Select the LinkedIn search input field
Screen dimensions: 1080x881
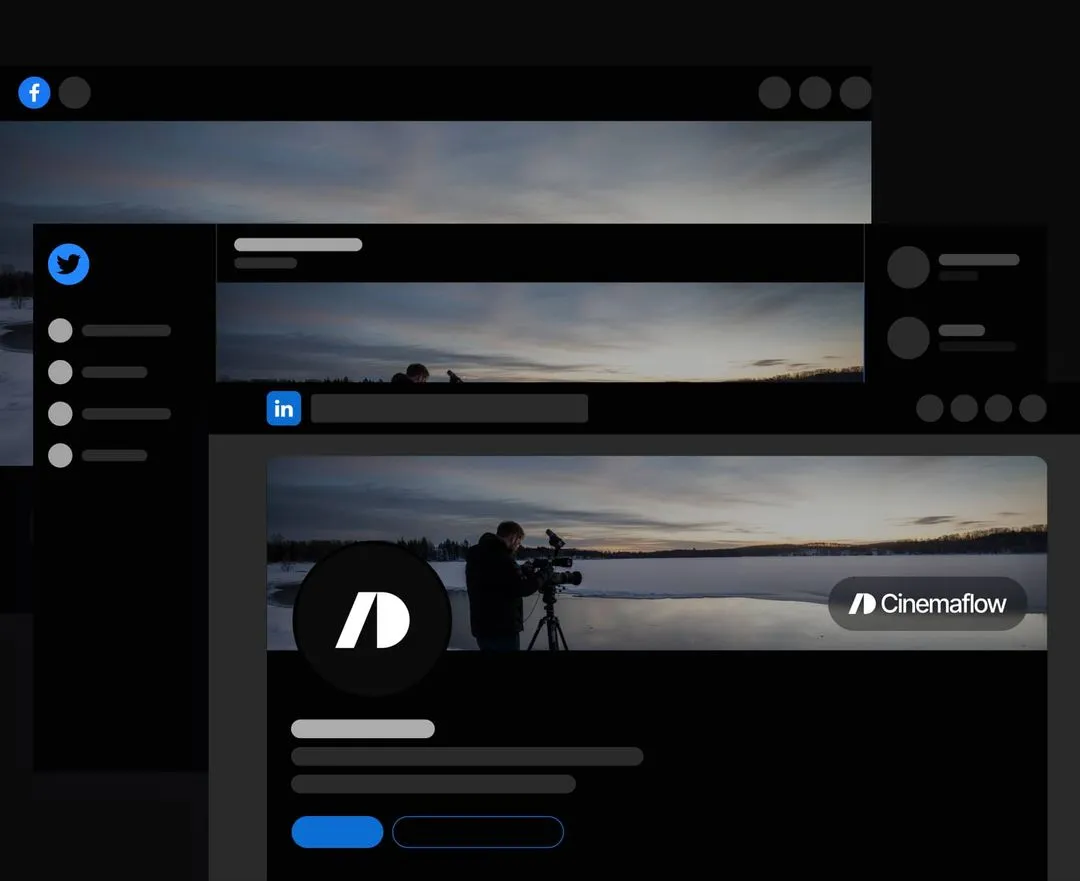pyautogui.click(x=448, y=408)
